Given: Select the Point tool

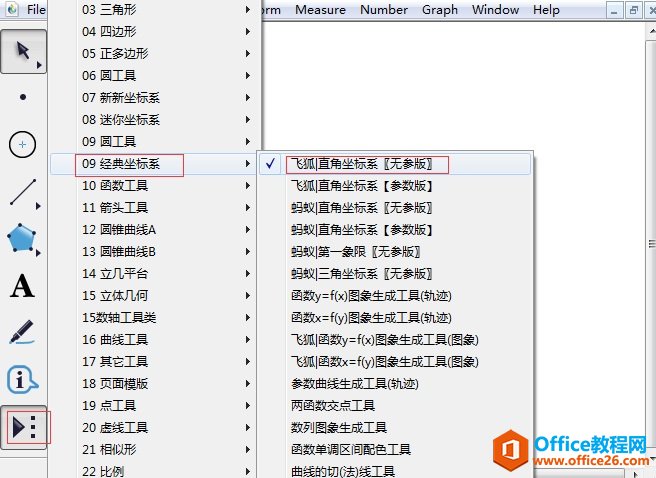Looking at the screenshot, I should tap(23, 97).
